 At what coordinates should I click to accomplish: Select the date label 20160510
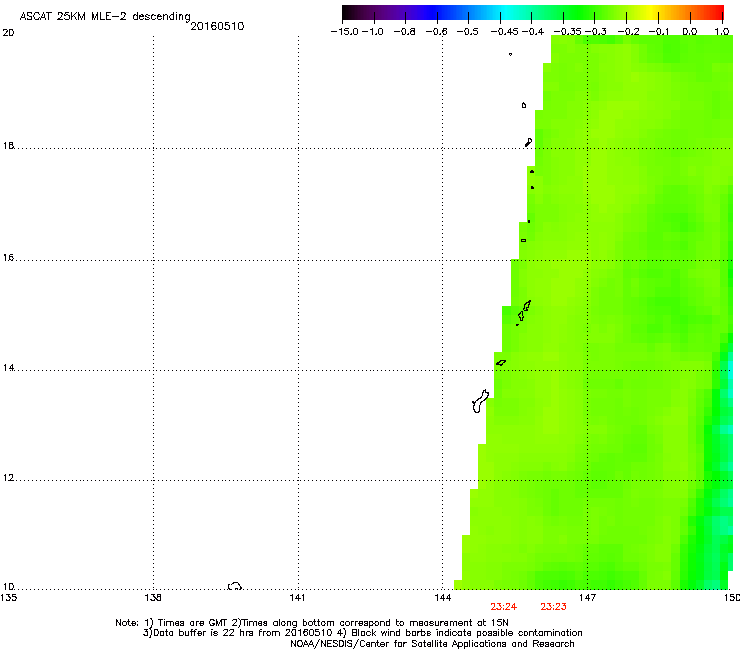[217, 26]
